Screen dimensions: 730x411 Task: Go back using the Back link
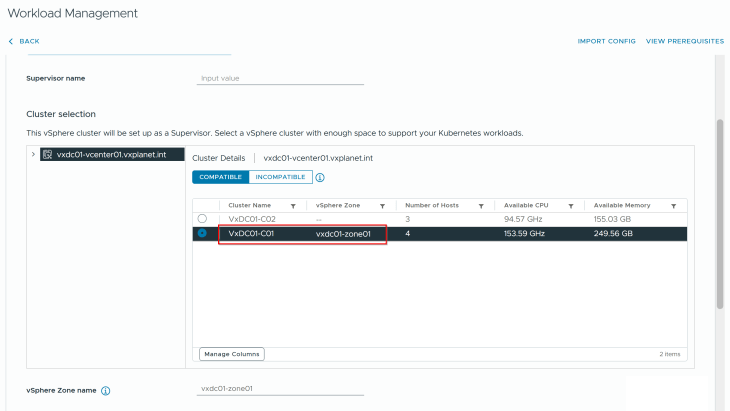click(24, 41)
